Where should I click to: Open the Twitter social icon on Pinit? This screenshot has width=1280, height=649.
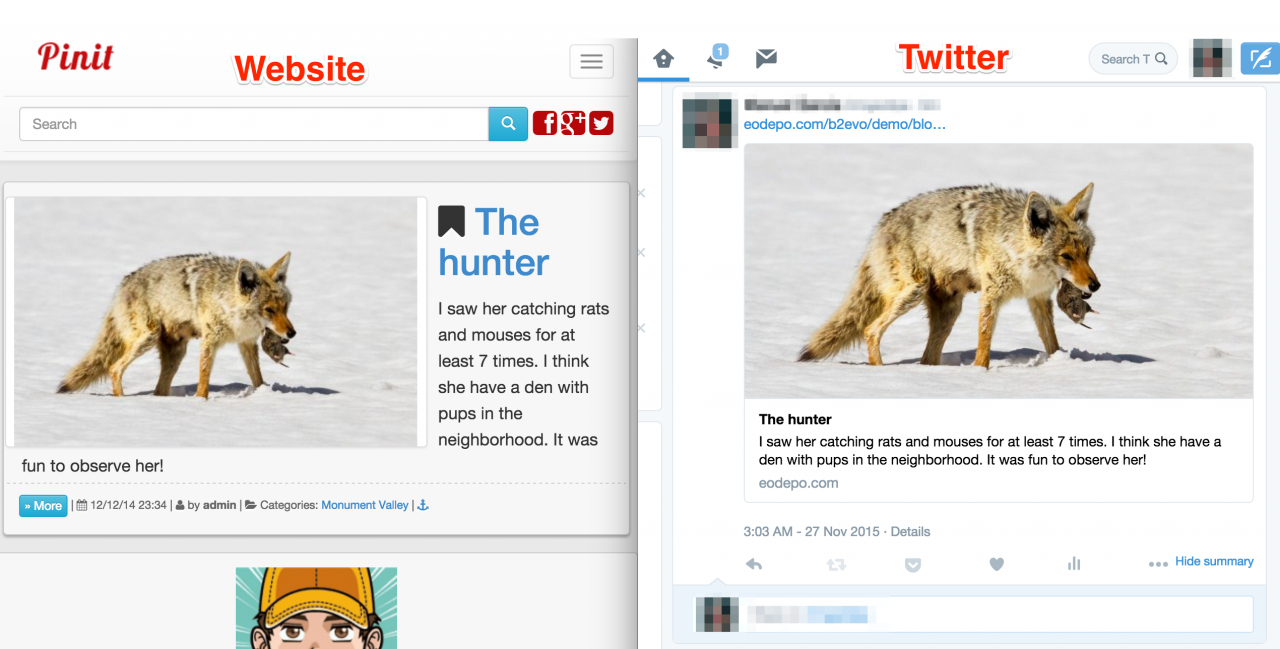point(601,123)
